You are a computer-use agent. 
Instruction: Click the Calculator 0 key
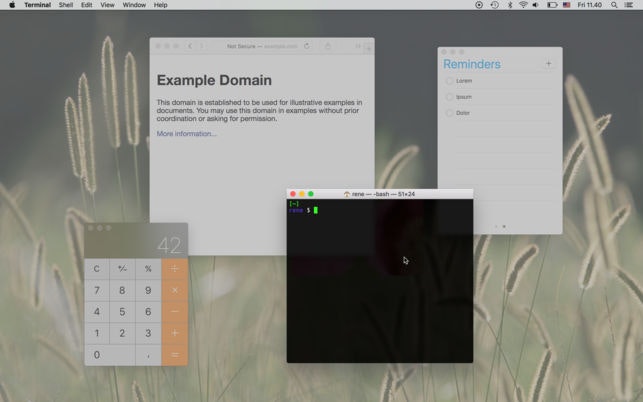click(x=109, y=355)
